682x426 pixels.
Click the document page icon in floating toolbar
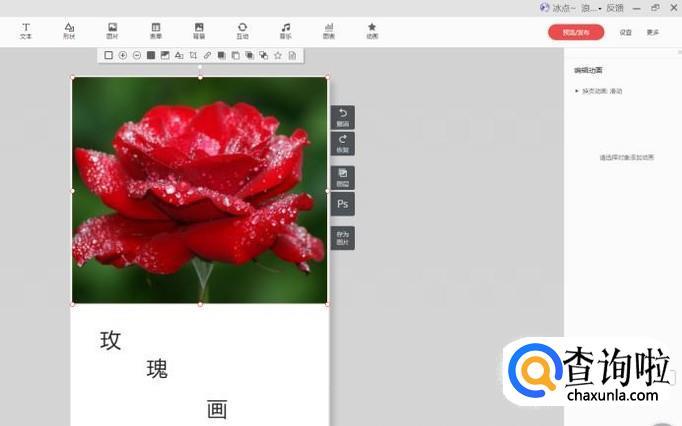pos(292,55)
